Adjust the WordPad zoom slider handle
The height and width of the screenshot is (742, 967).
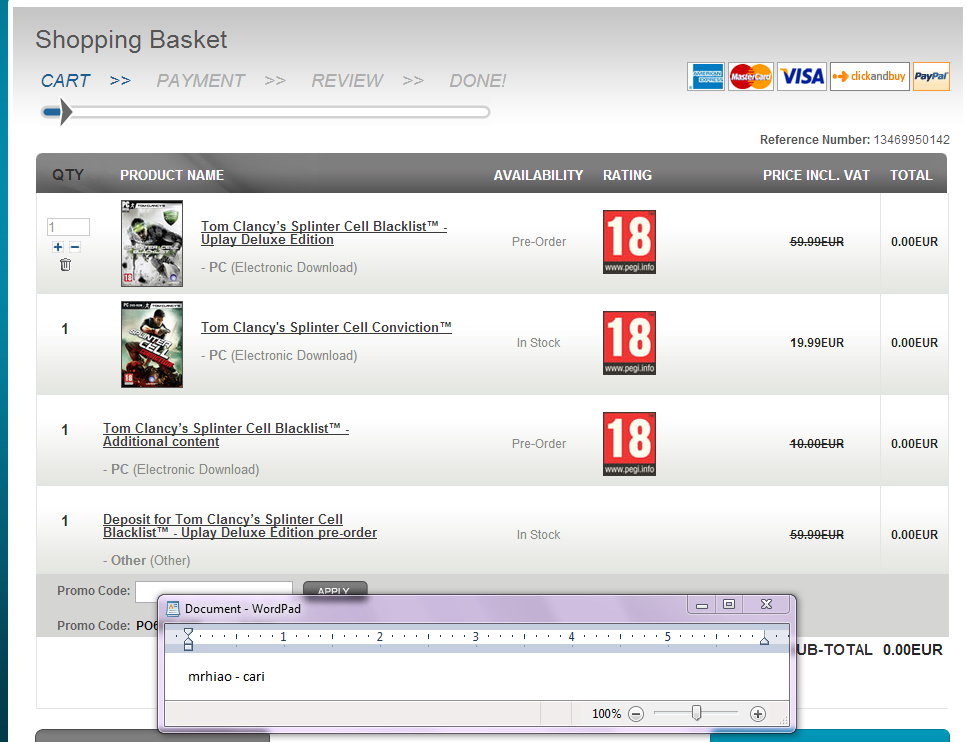click(696, 713)
